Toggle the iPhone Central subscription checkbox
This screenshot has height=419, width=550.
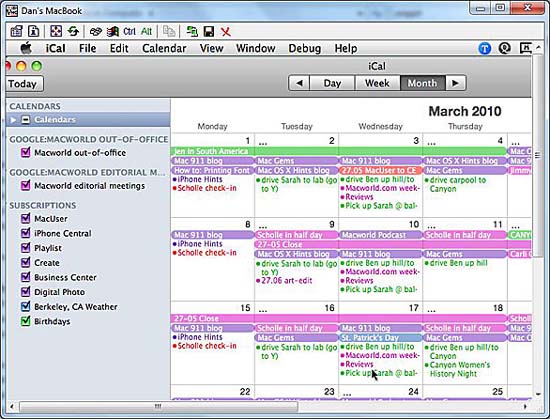click(x=26, y=233)
